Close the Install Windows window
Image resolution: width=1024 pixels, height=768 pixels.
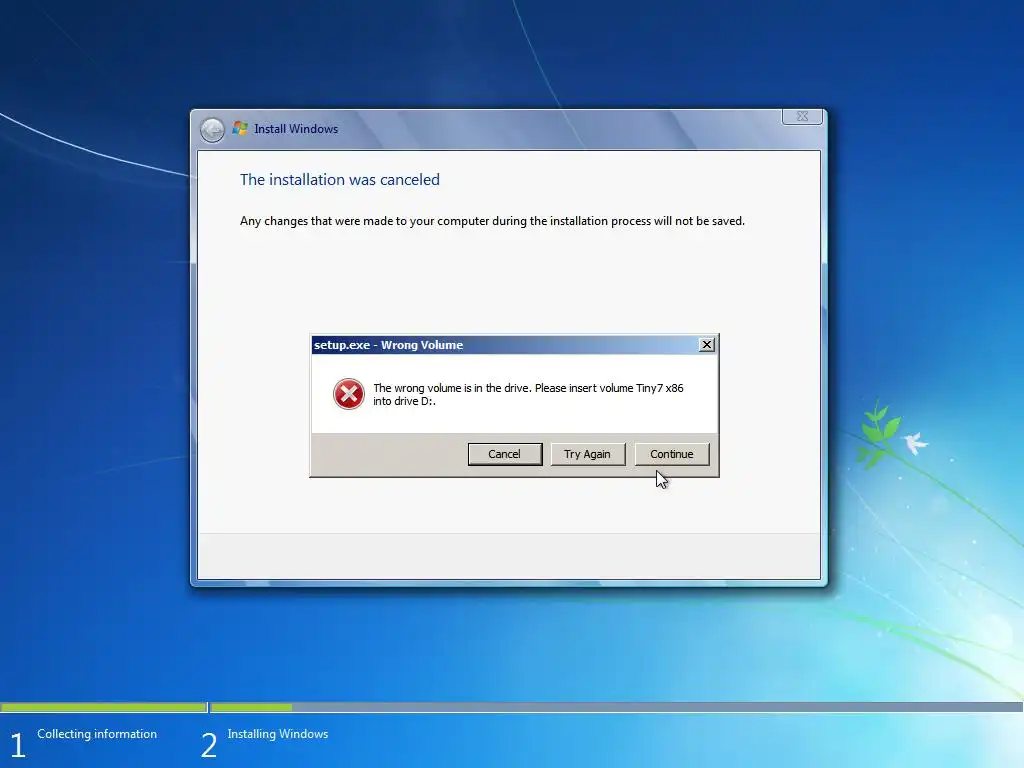[x=802, y=116]
